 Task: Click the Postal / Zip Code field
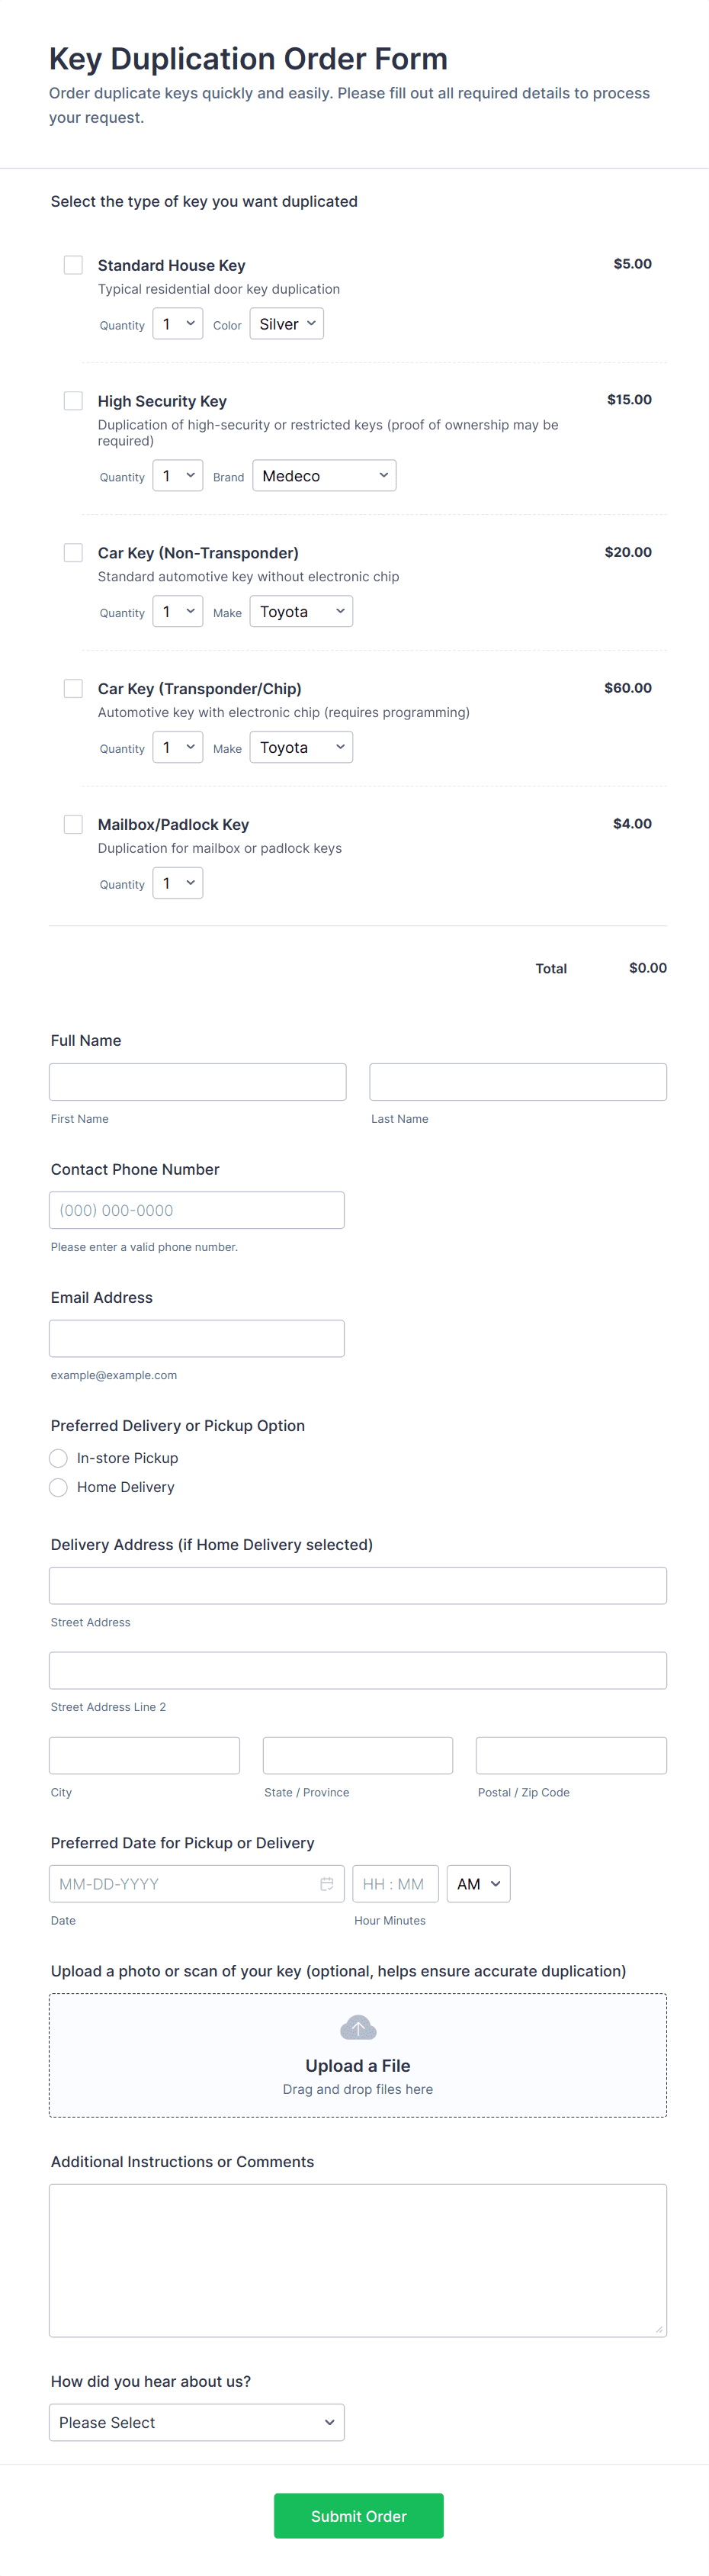[x=571, y=1755]
